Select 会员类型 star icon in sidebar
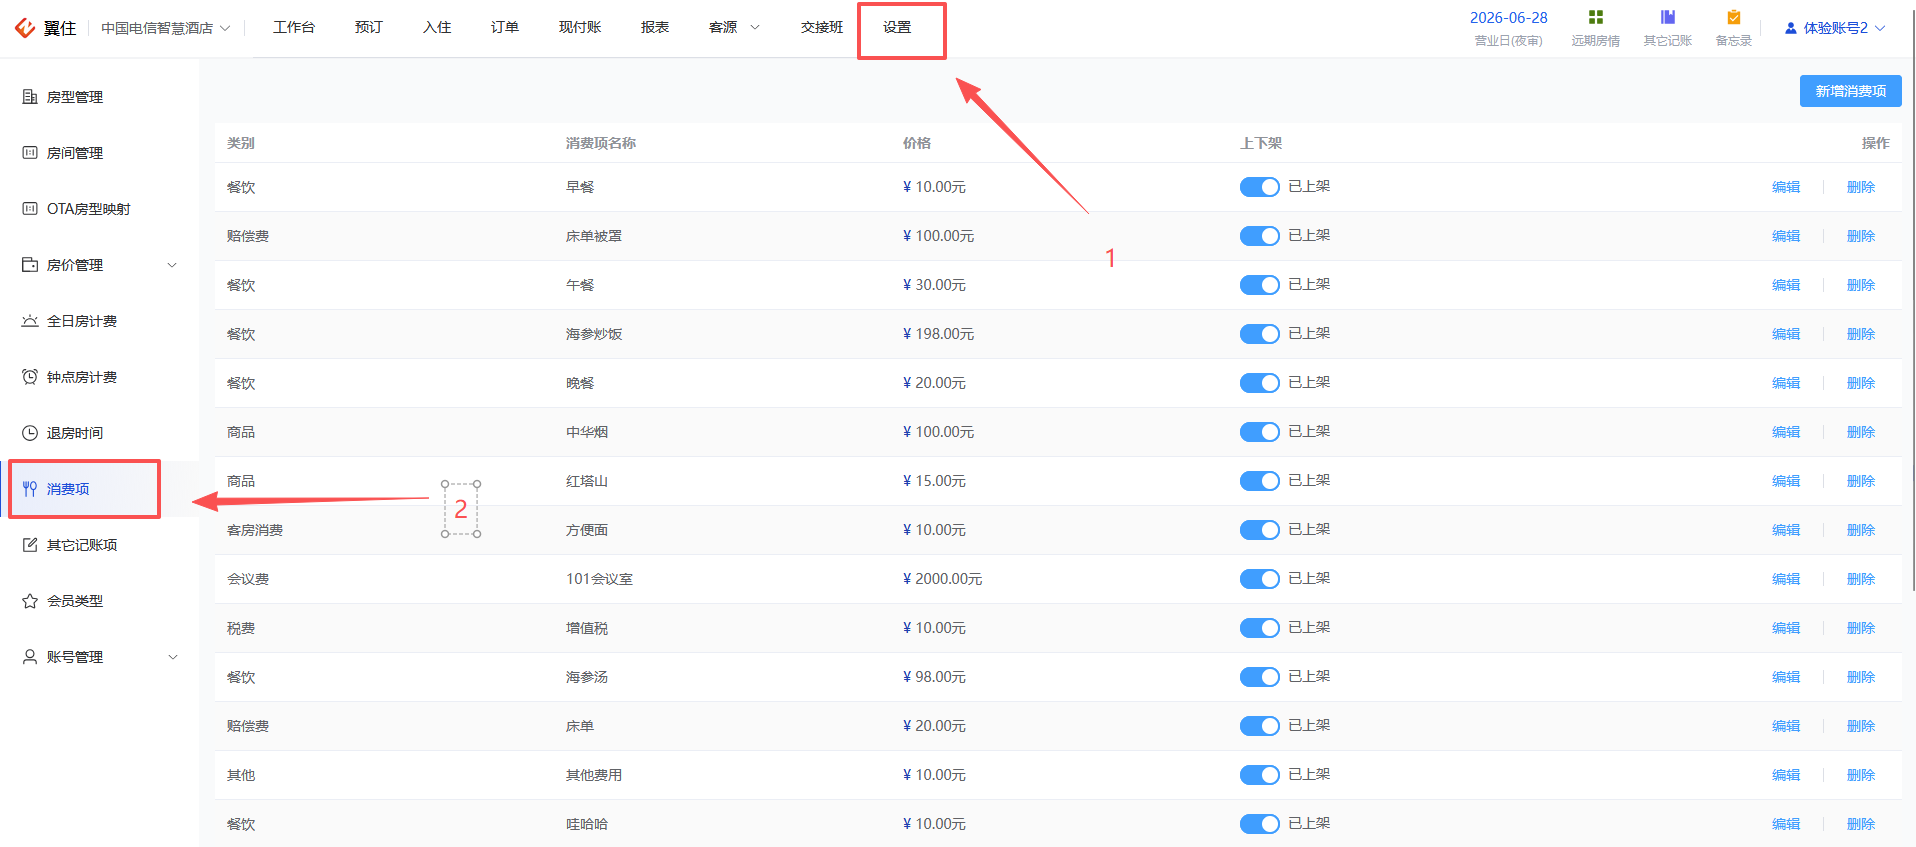 (30, 601)
